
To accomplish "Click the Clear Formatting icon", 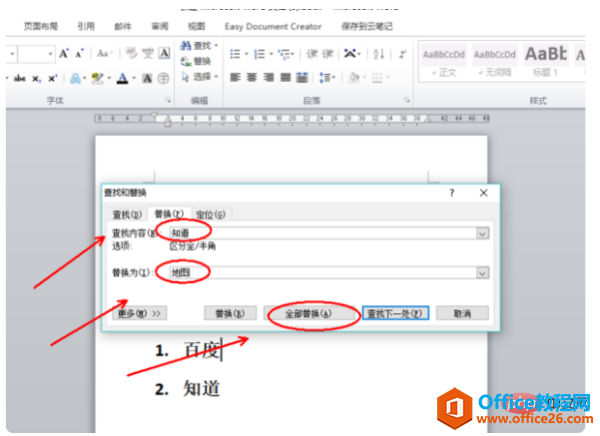I will pyautogui.click(x=132, y=53).
